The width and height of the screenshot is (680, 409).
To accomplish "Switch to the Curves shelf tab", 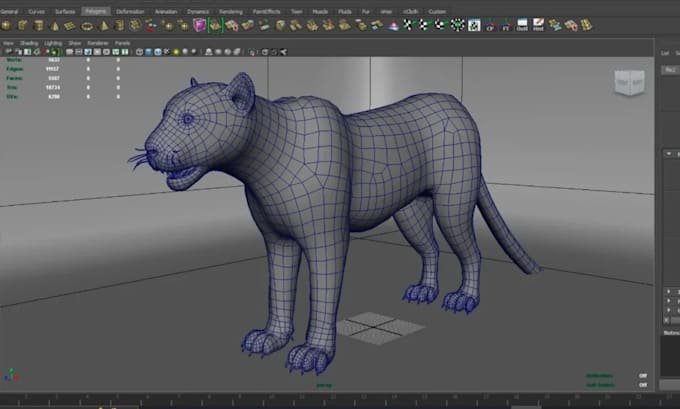I will click(x=36, y=12).
